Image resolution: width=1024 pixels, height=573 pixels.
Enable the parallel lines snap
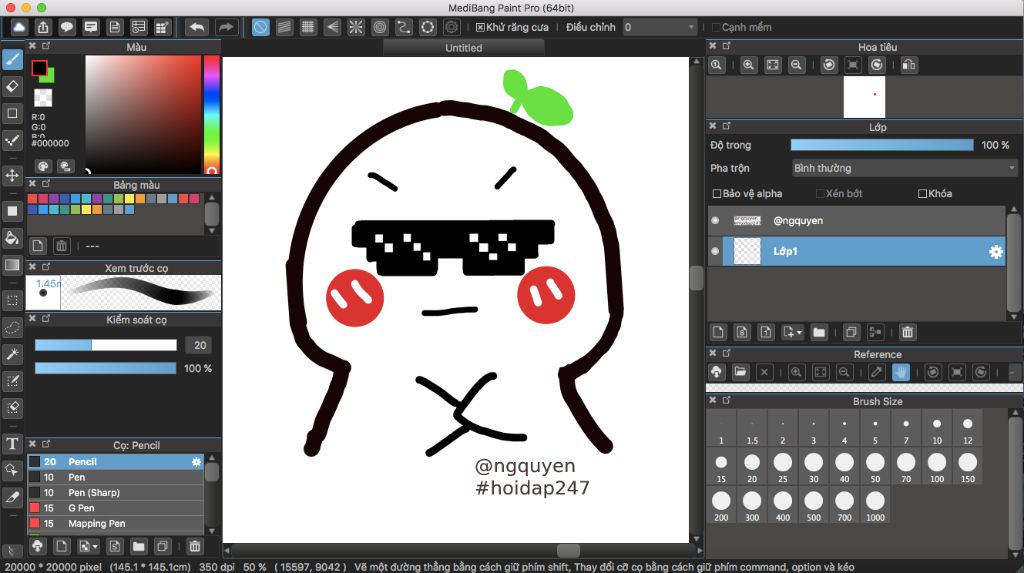point(284,27)
